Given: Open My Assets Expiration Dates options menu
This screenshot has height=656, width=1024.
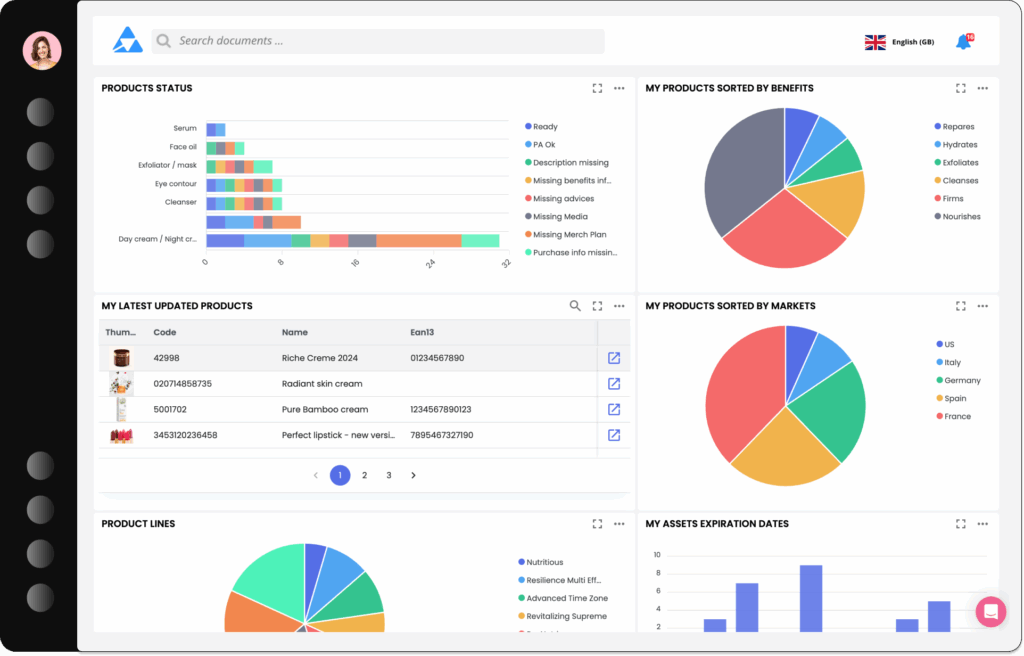Looking at the screenshot, I should coord(983,524).
